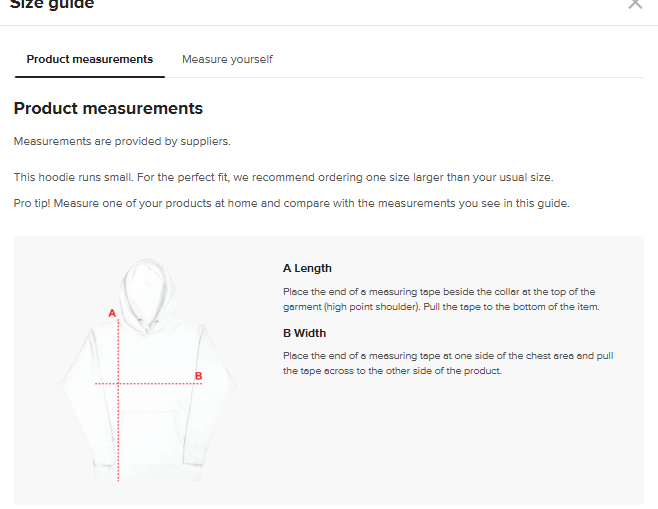The height and width of the screenshot is (509, 658).
Task: Click the horizontal dotted width line
Action: pos(160,383)
